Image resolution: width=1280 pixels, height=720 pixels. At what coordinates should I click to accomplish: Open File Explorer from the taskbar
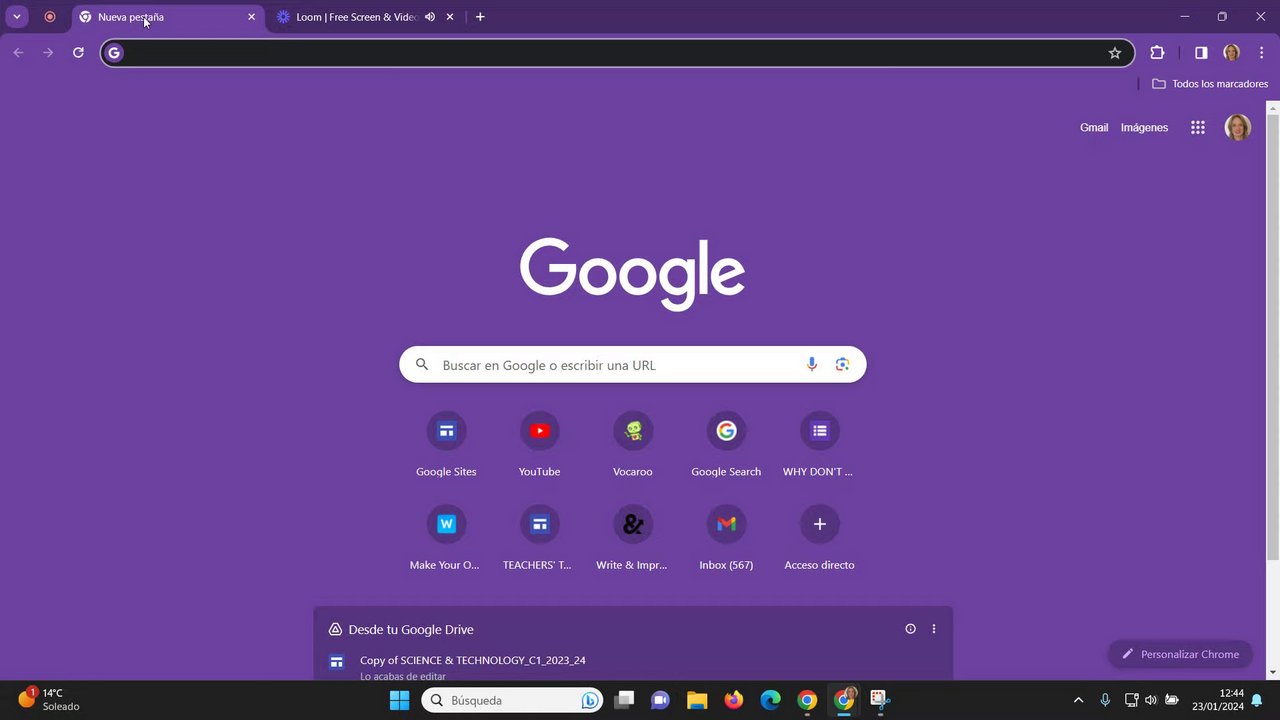(x=697, y=700)
